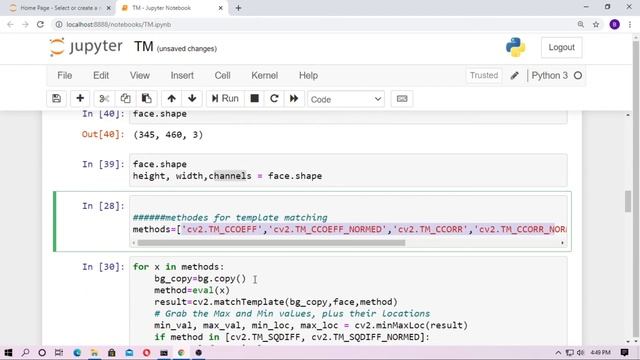Click the right arrow of the cell's horizontal scrollbar
This screenshot has width=640, height=360.
point(562,243)
